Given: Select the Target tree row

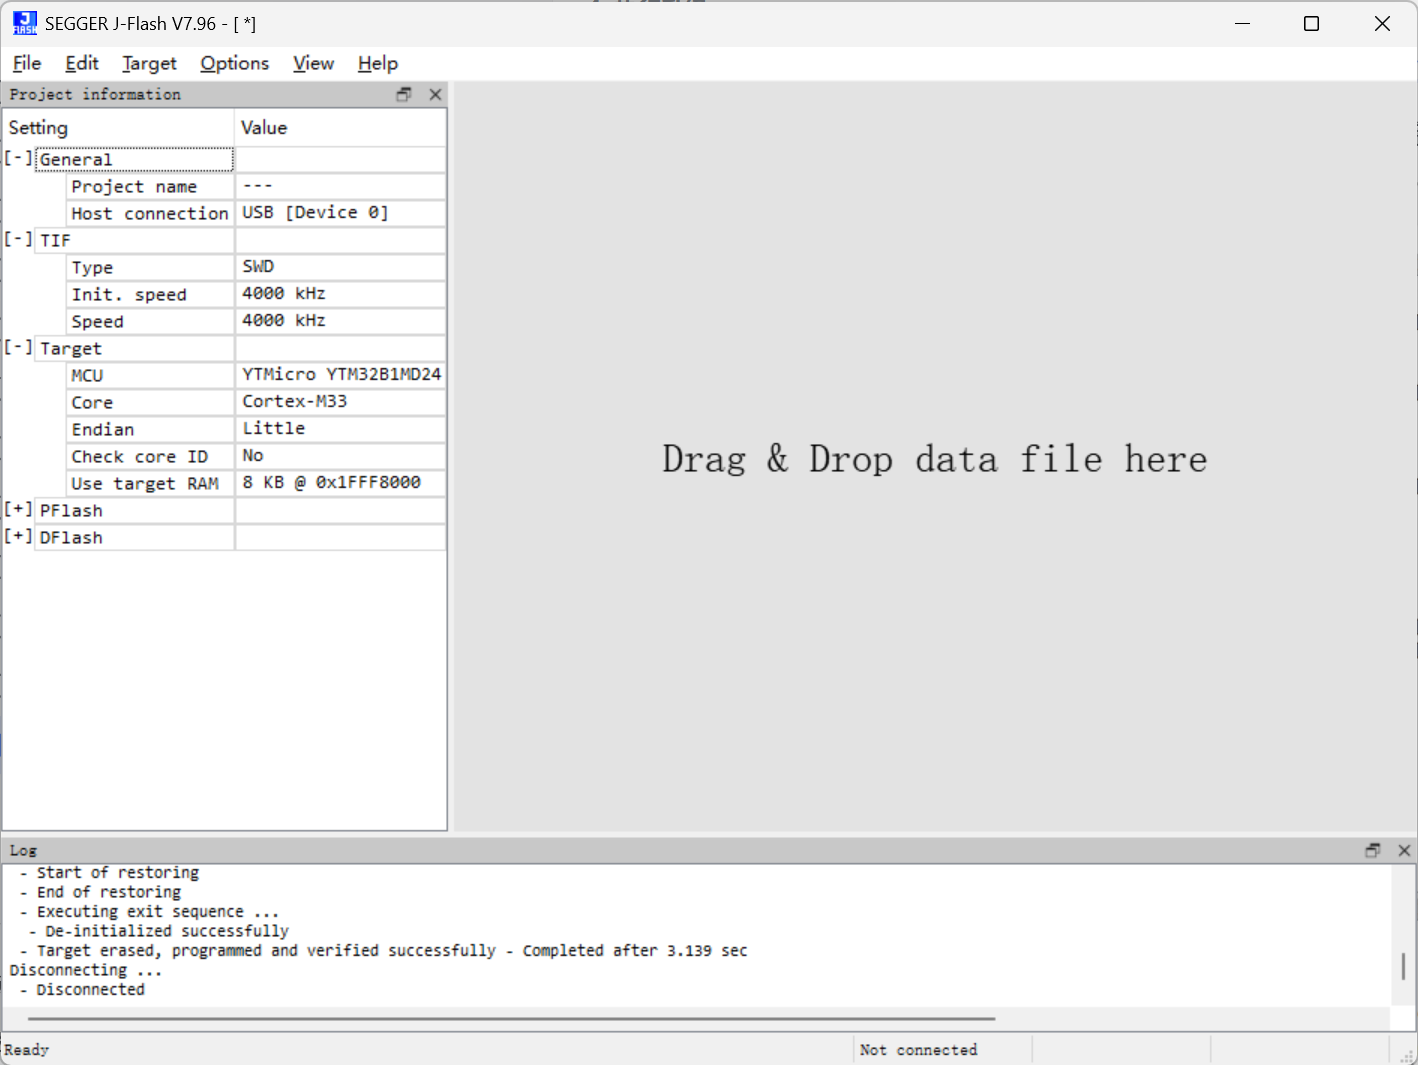Looking at the screenshot, I should click(x=134, y=348).
